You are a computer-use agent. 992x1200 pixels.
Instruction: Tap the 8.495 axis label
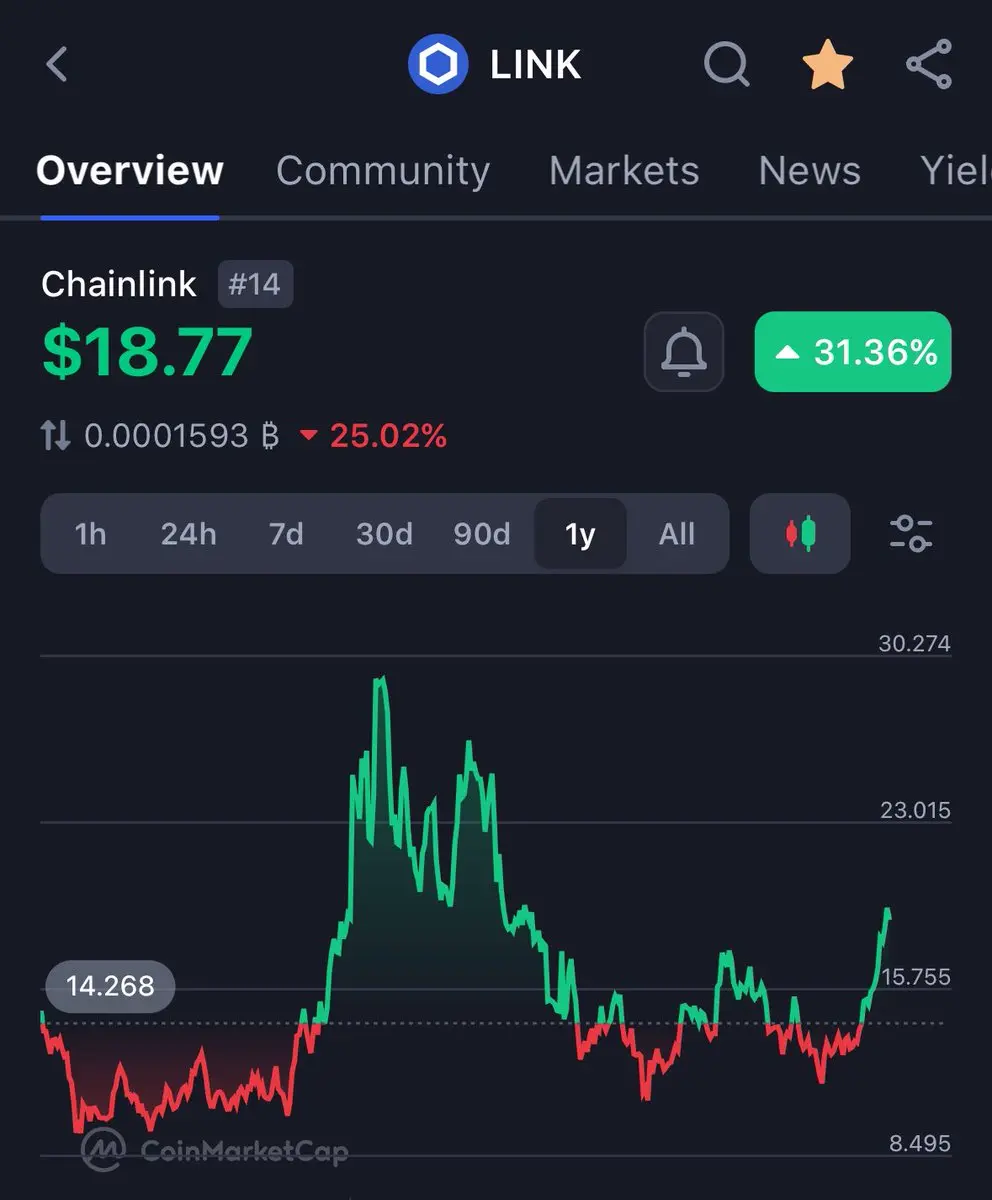click(x=919, y=1143)
